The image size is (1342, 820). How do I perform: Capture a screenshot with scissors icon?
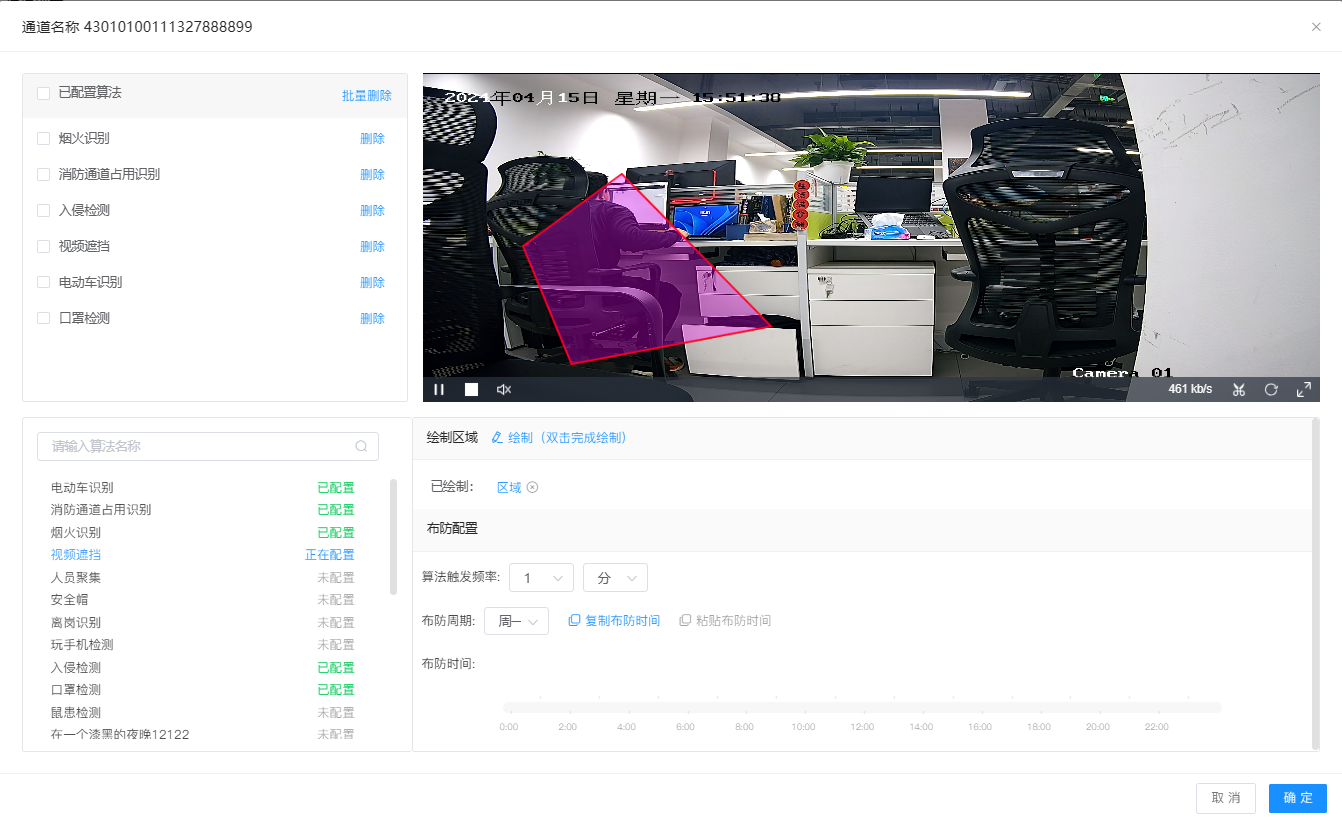pos(1239,390)
